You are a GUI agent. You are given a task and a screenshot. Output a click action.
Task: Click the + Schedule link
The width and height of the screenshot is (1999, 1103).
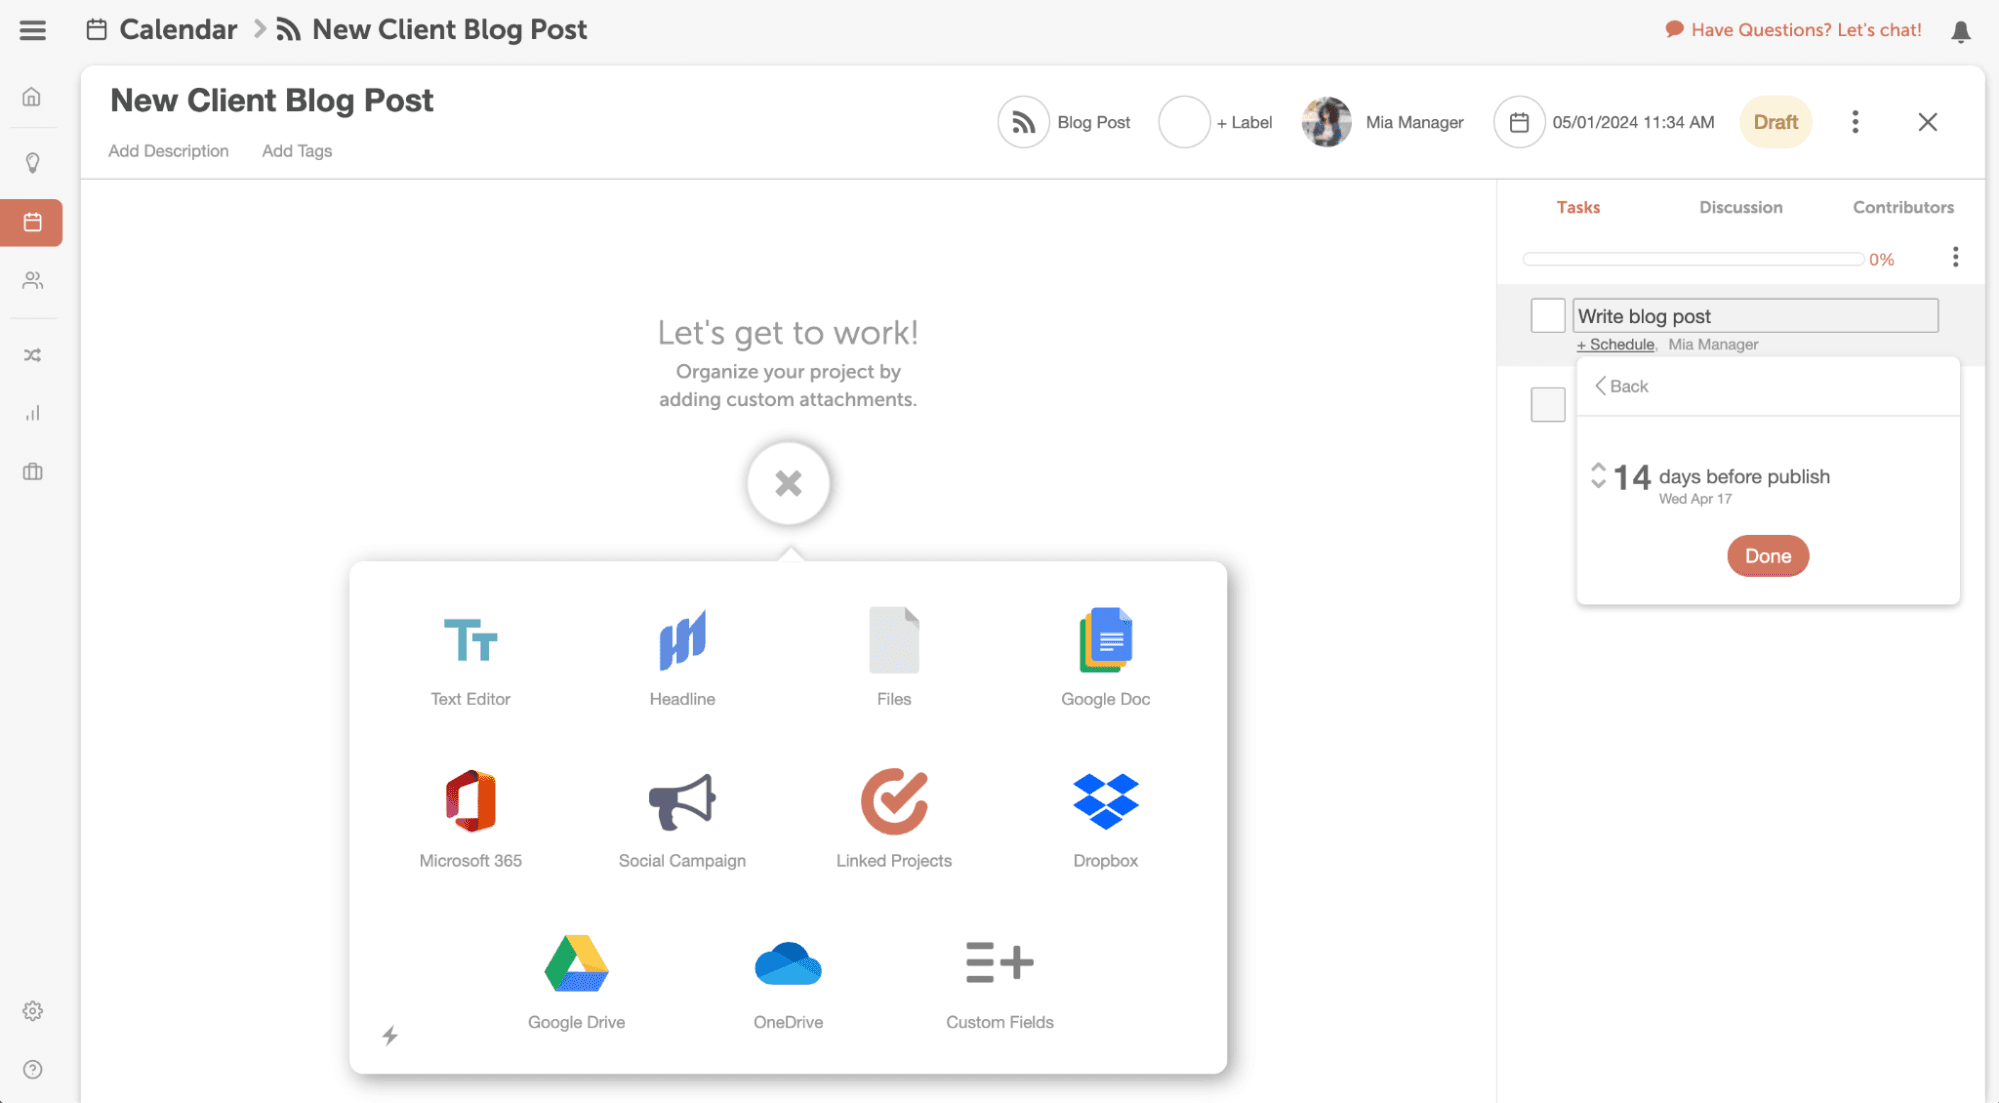pos(1615,344)
